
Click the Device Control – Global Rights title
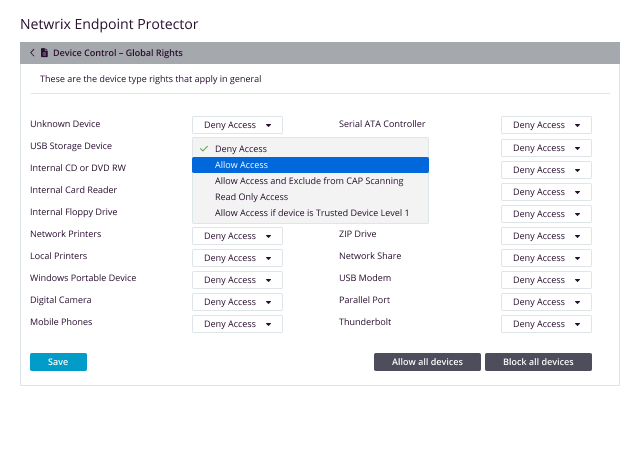[x=118, y=53]
